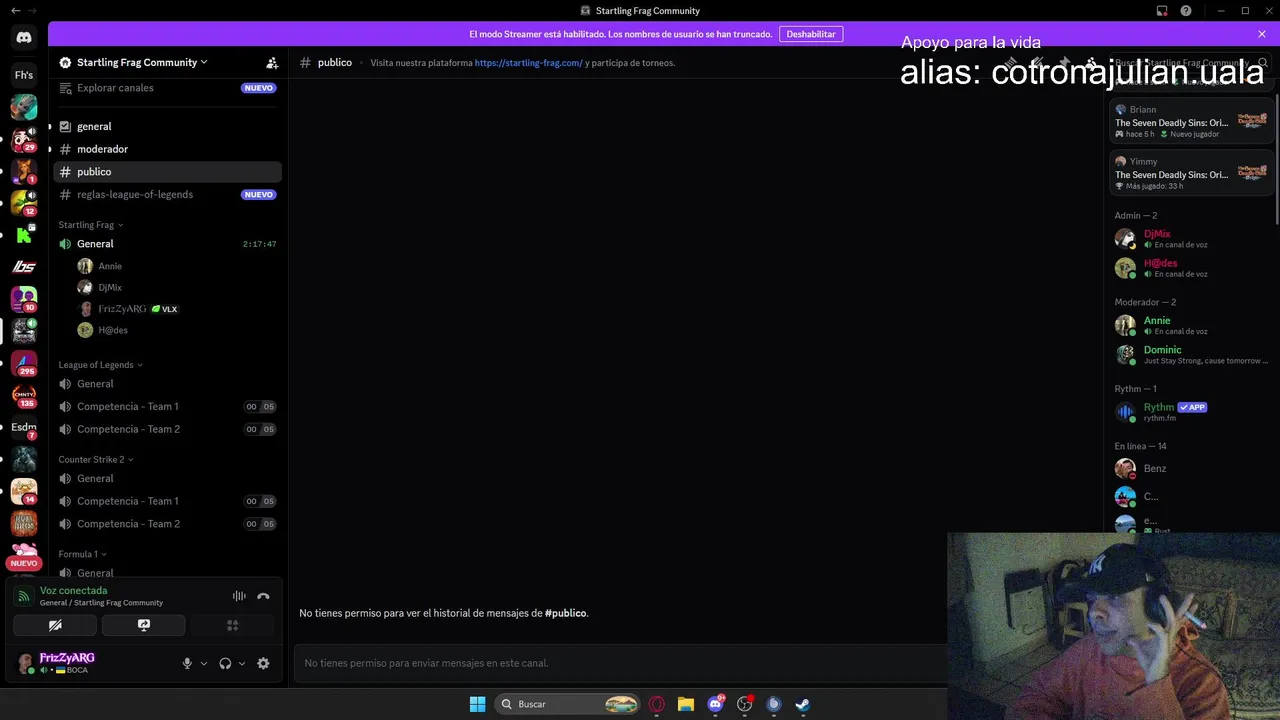Open microphone input options chevron

point(204,663)
